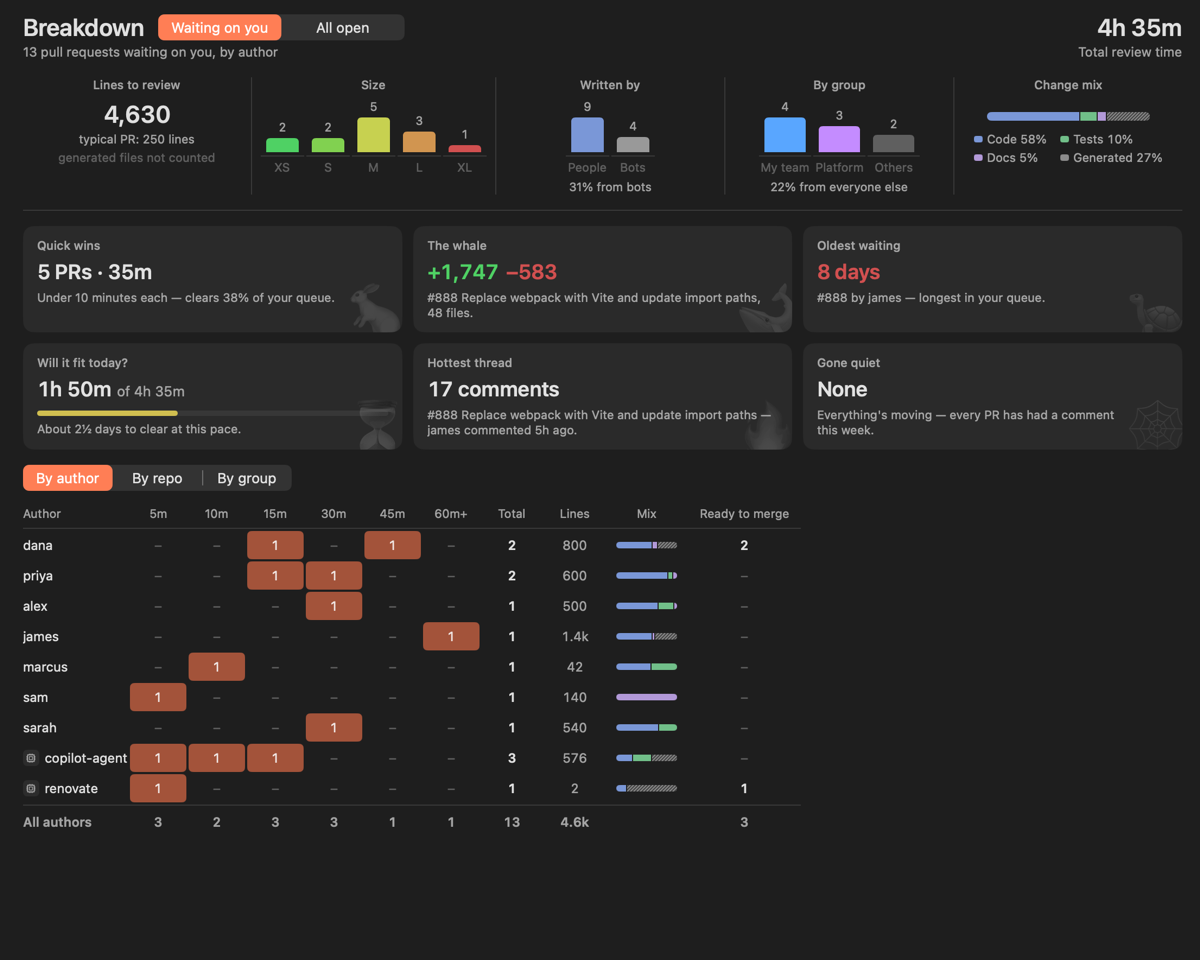Switch to the All open filter
Viewport: 1200px width, 960px height.
point(343,28)
